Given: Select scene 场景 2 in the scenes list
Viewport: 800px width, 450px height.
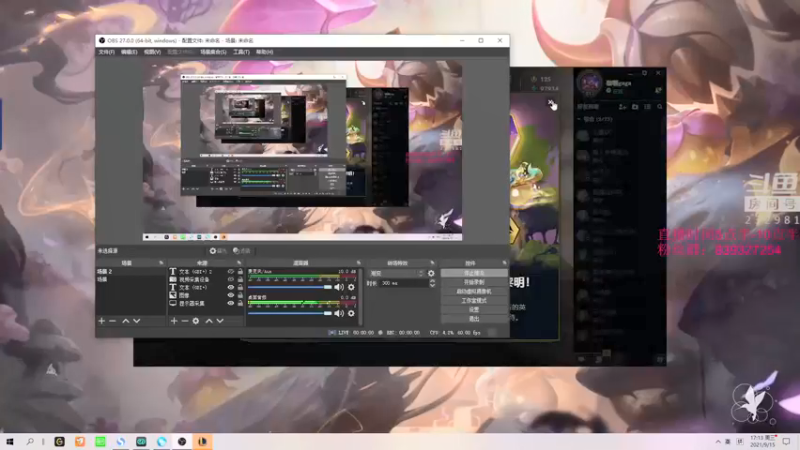Looking at the screenshot, I should [131, 271].
